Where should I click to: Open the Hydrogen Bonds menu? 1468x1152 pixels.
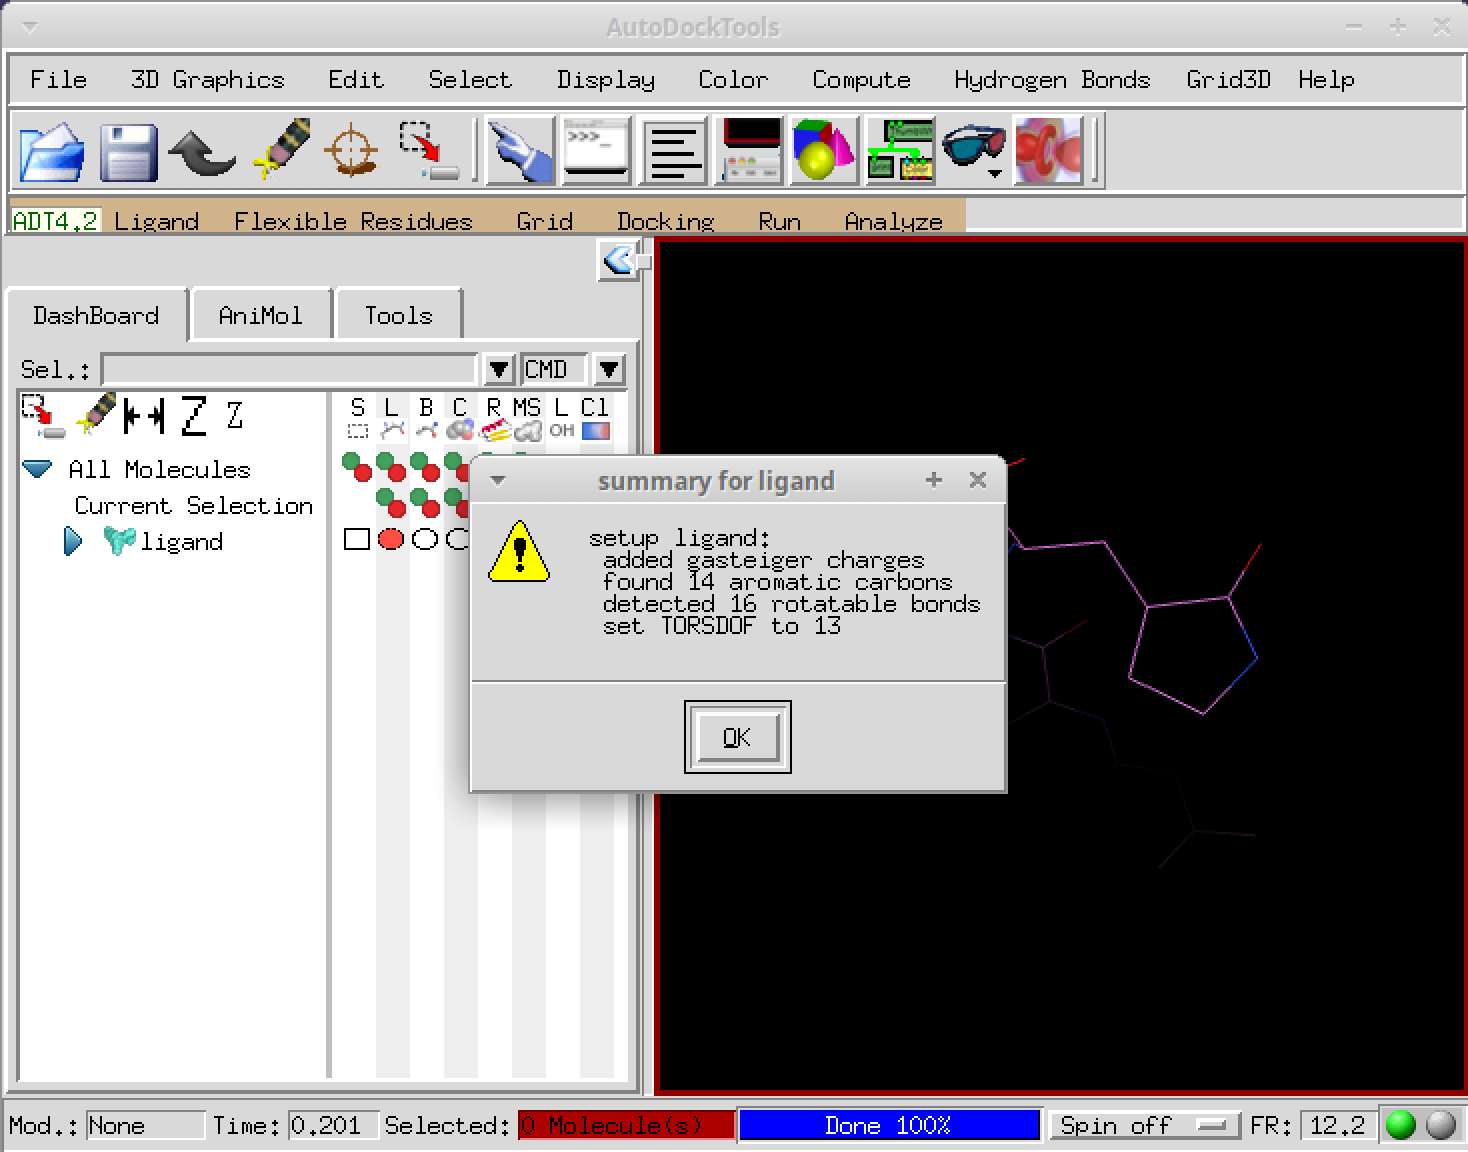coord(1052,80)
